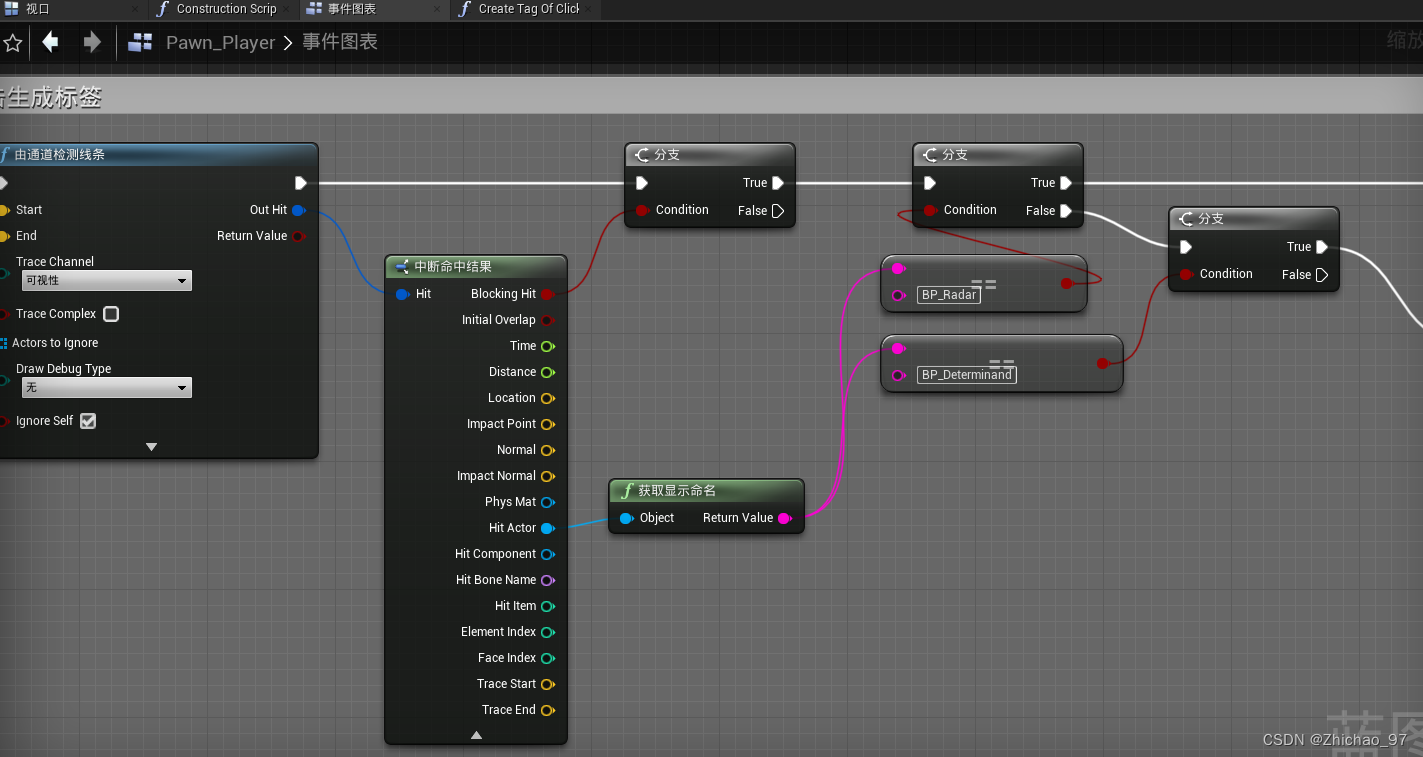Click the favorites star icon in toolbar
This screenshot has height=757, width=1423.
click(13, 43)
